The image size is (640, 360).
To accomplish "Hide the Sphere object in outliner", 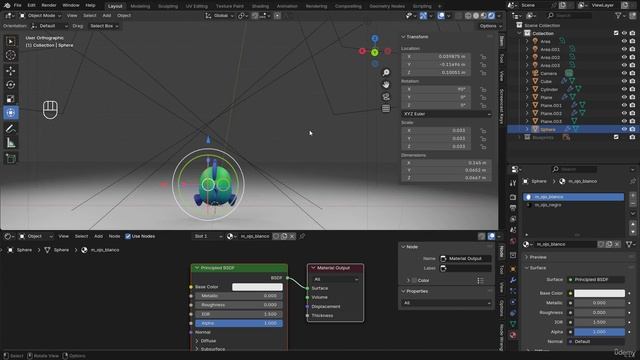I will (x=624, y=129).
